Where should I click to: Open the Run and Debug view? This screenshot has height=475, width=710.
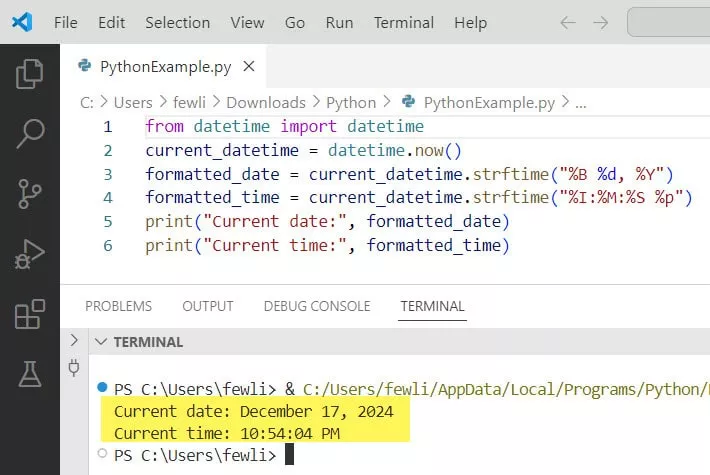click(30, 254)
